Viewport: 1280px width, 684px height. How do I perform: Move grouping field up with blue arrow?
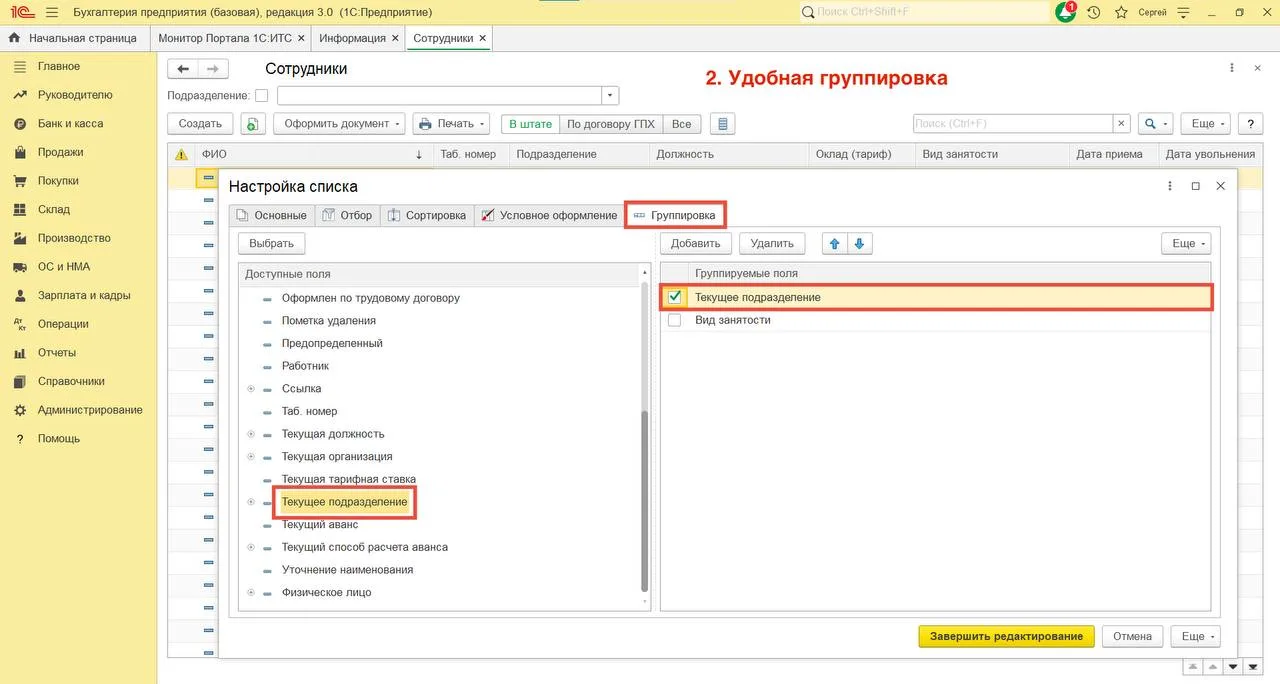point(834,243)
